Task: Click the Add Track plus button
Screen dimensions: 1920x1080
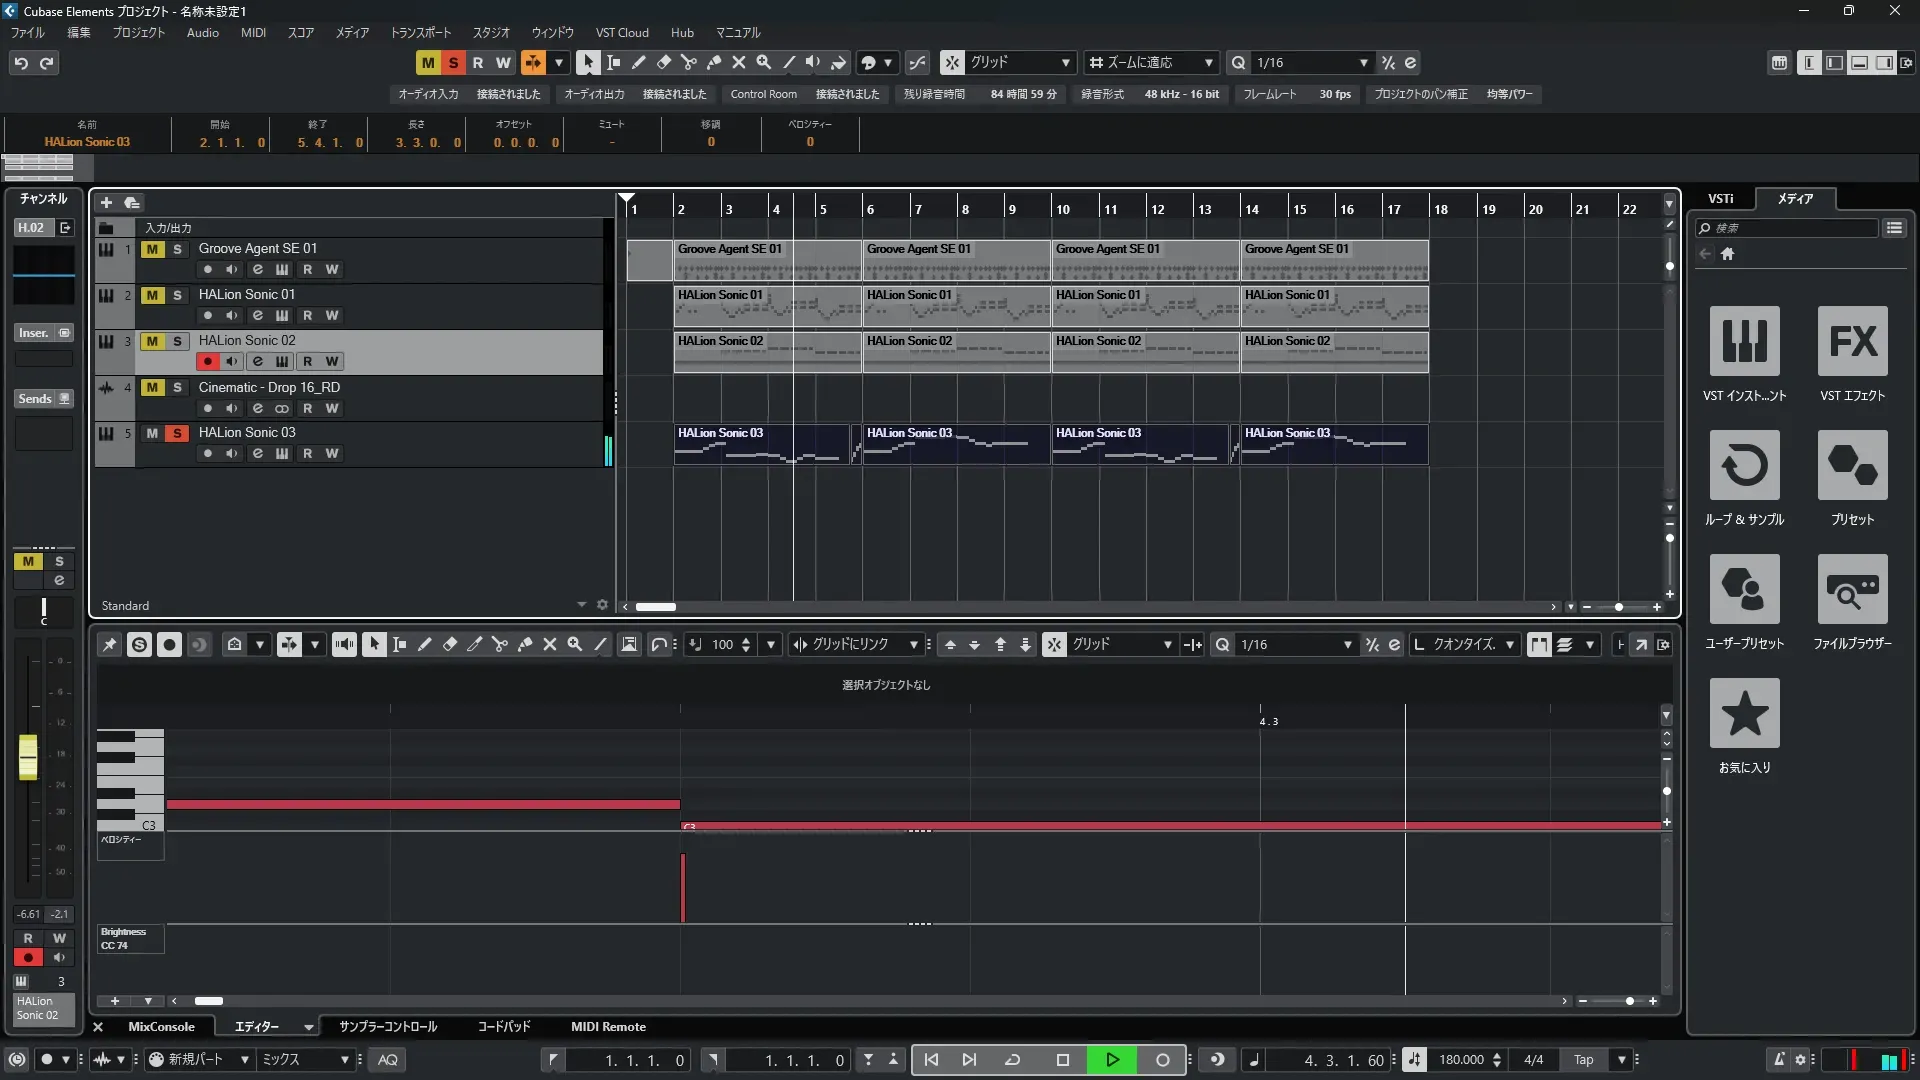Action: coord(106,202)
